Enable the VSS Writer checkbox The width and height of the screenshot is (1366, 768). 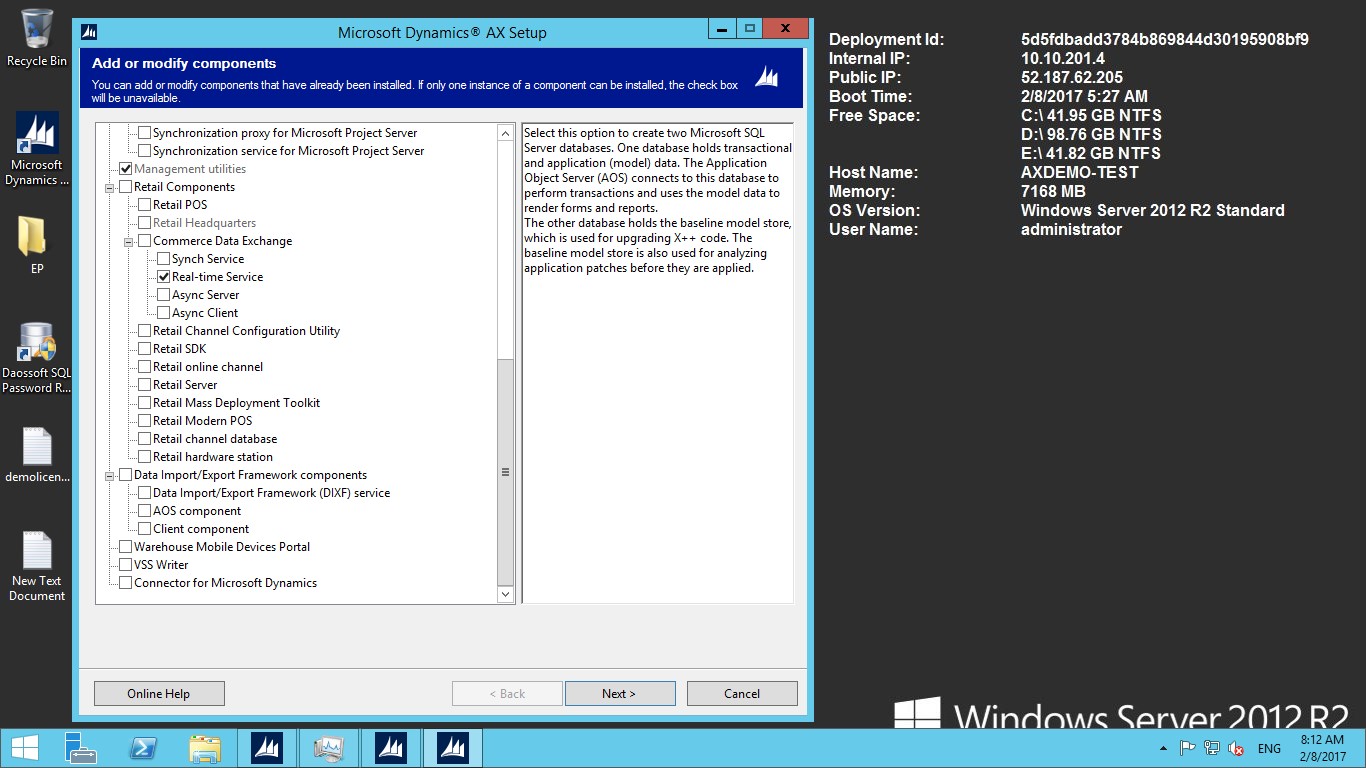pos(126,565)
